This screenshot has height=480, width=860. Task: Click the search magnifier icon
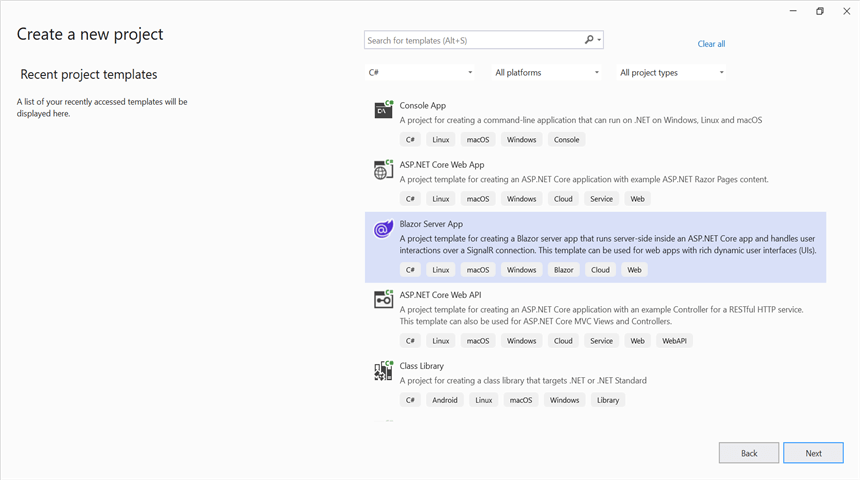(x=589, y=40)
